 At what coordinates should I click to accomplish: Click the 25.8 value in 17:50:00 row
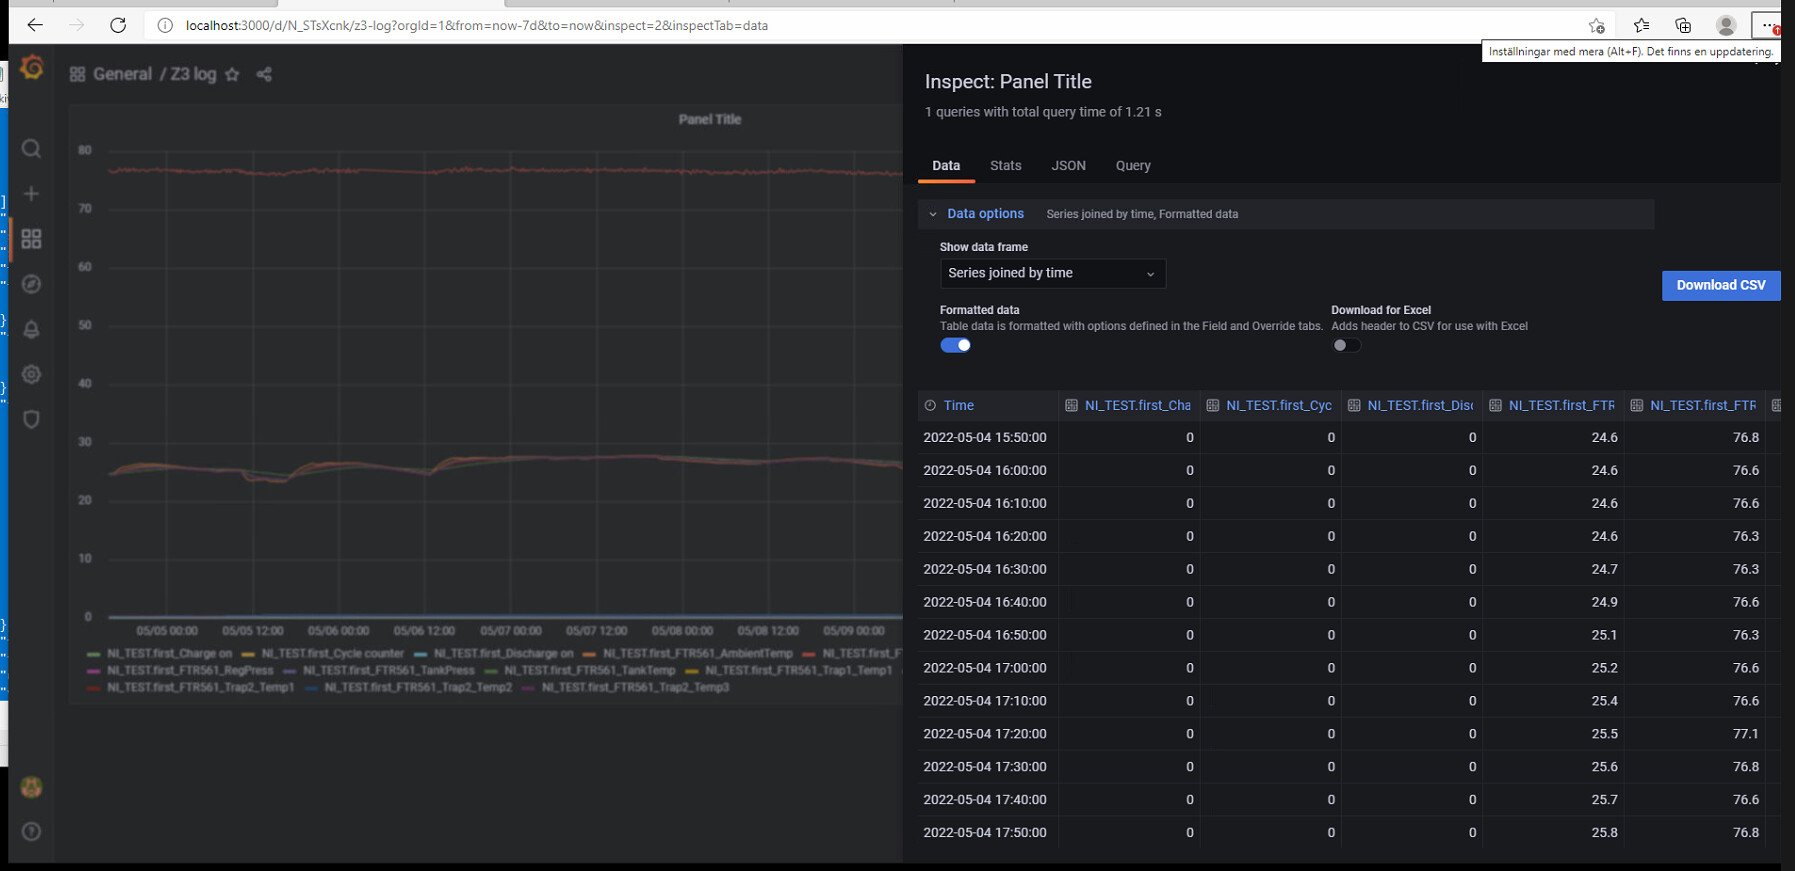point(1604,832)
